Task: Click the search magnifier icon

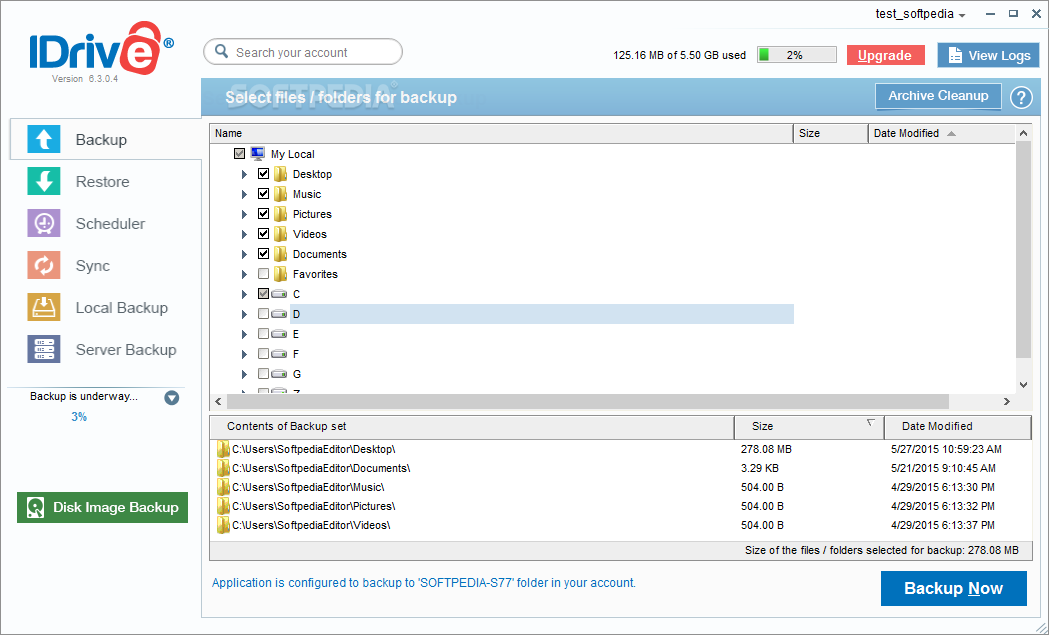Action: tap(221, 52)
